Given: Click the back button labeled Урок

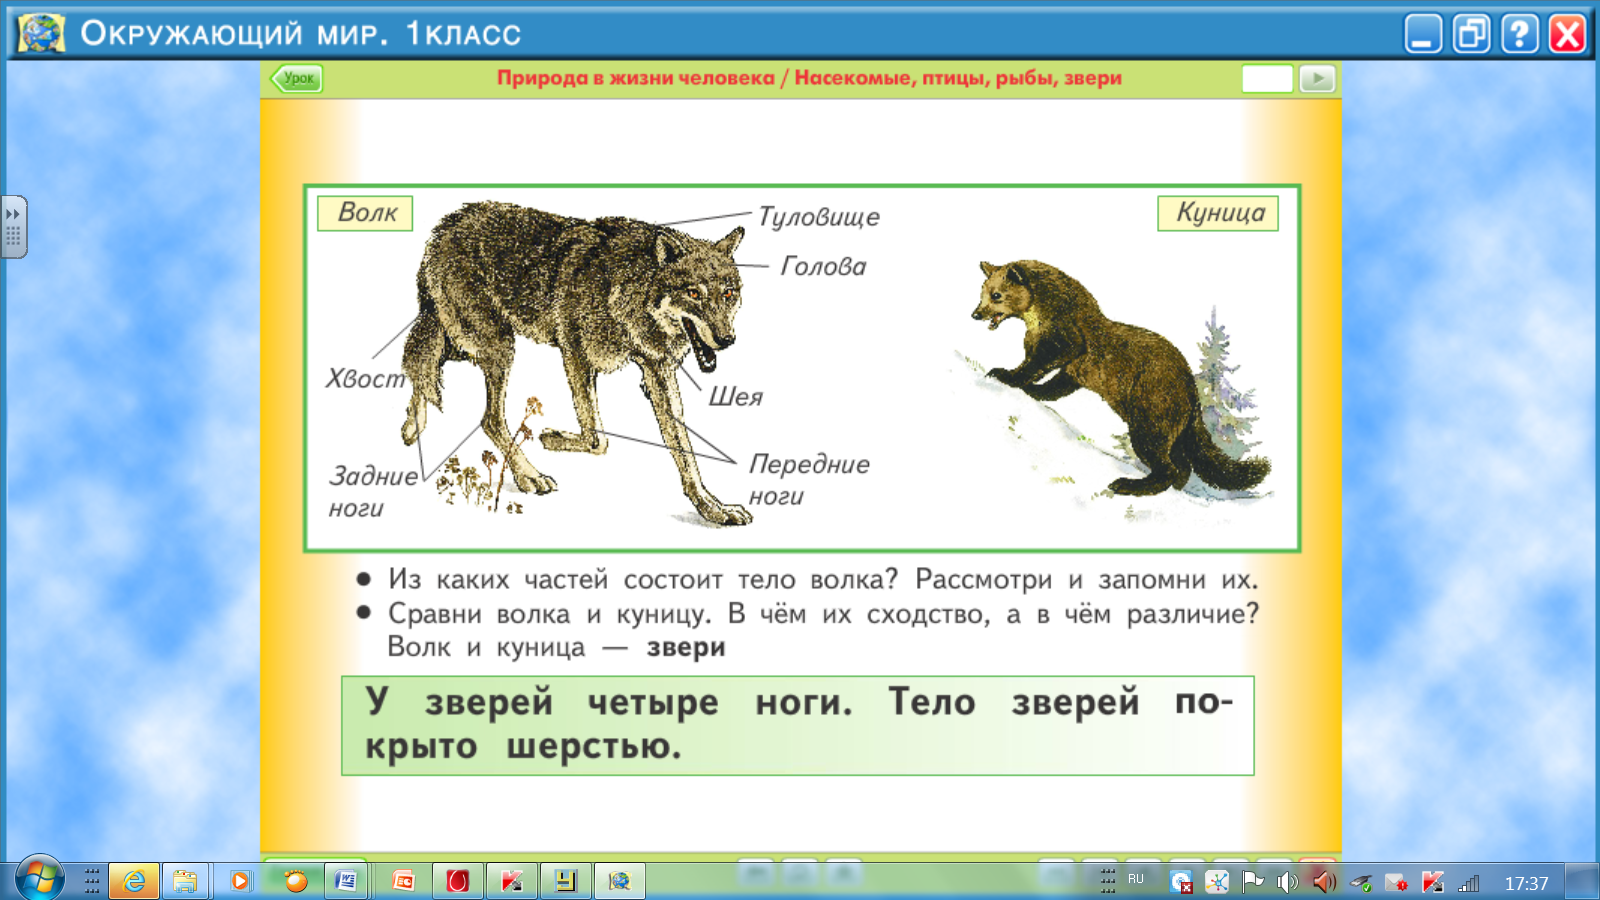Looking at the screenshot, I should (x=296, y=78).
